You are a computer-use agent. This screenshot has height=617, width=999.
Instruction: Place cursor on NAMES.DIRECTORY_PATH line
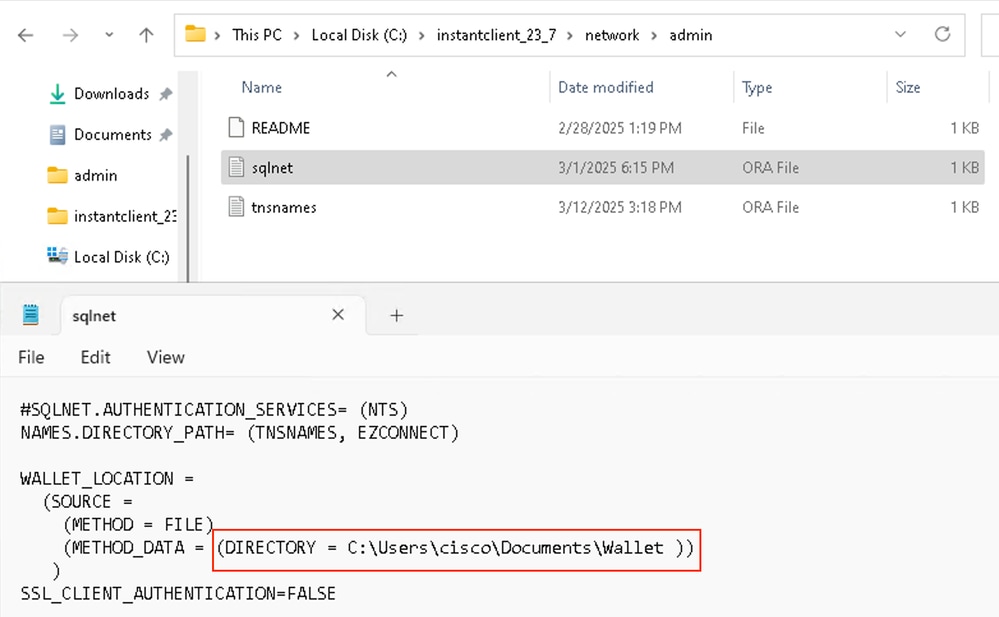coord(239,433)
